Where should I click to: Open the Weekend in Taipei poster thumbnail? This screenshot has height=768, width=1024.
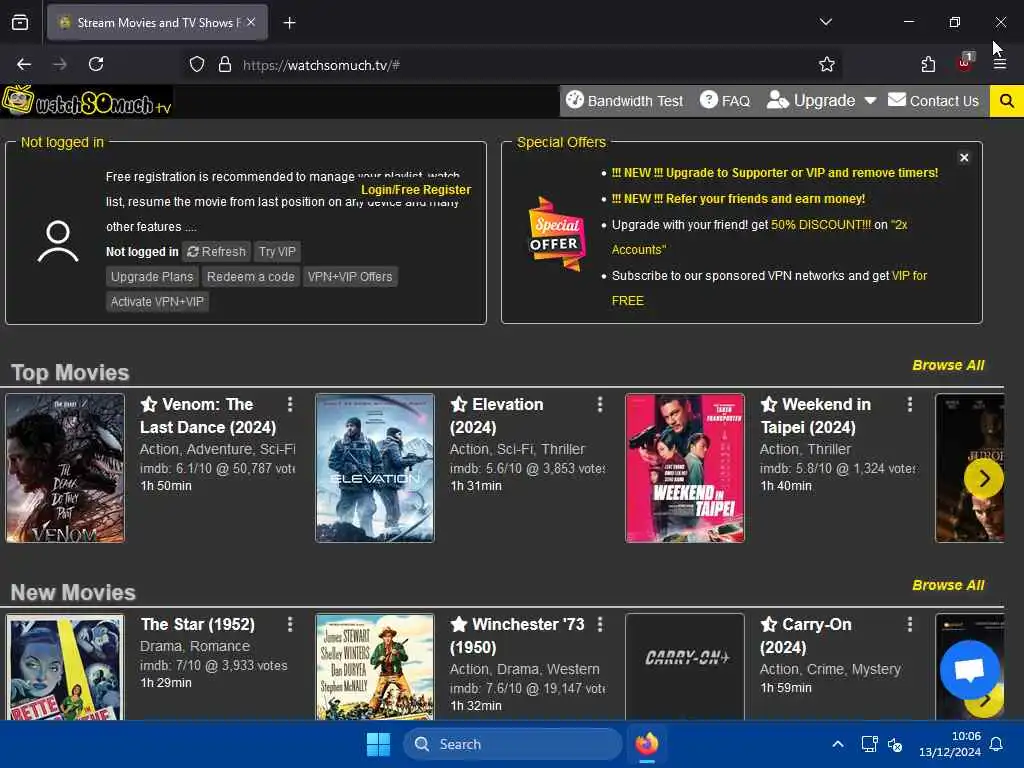coord(684,468)
